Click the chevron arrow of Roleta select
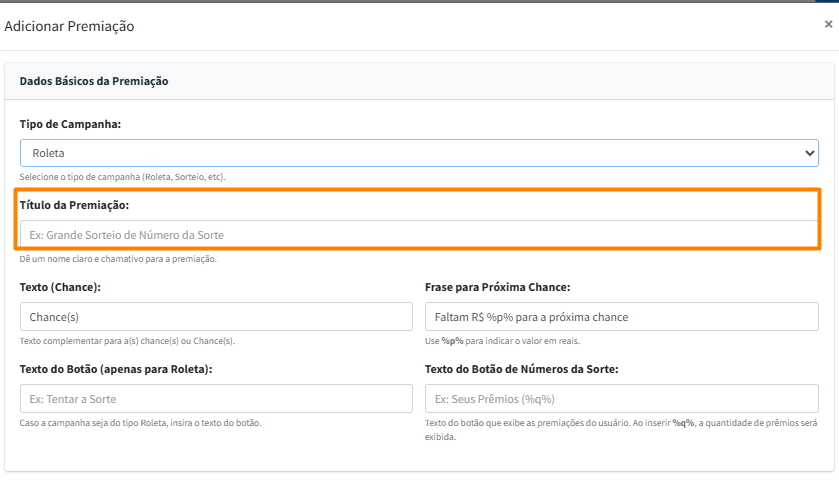 [x=809, y=153]
